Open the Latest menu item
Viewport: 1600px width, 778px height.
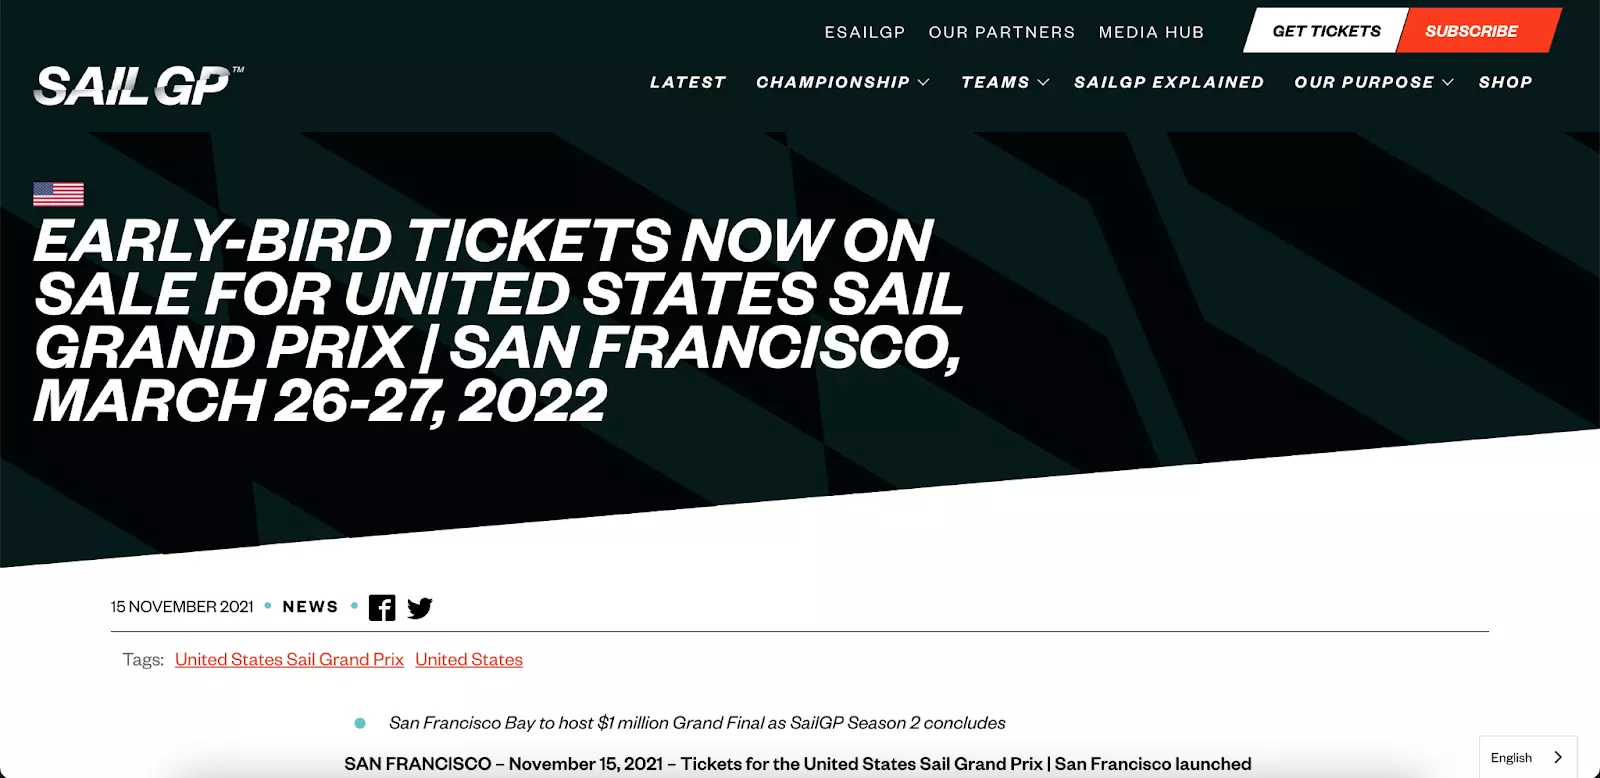click(x=688, y=82)
